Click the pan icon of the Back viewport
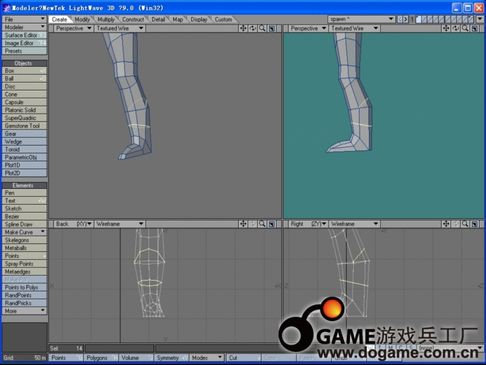The height and width of the screenshot is (365, 486). (x=243, y=224)
